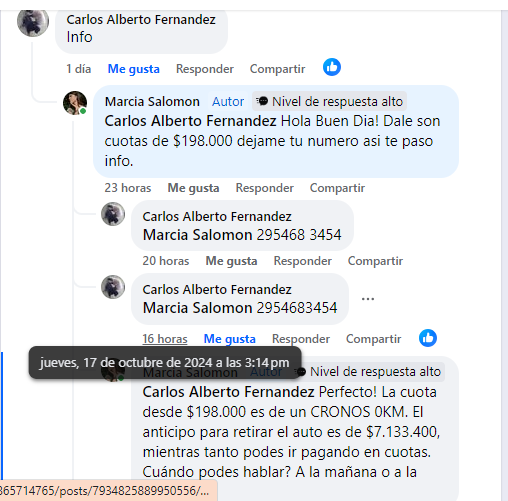Toggle Me gusta on the 16 horas reply
This screenshot has width=508, height=501.
(229, 339)
